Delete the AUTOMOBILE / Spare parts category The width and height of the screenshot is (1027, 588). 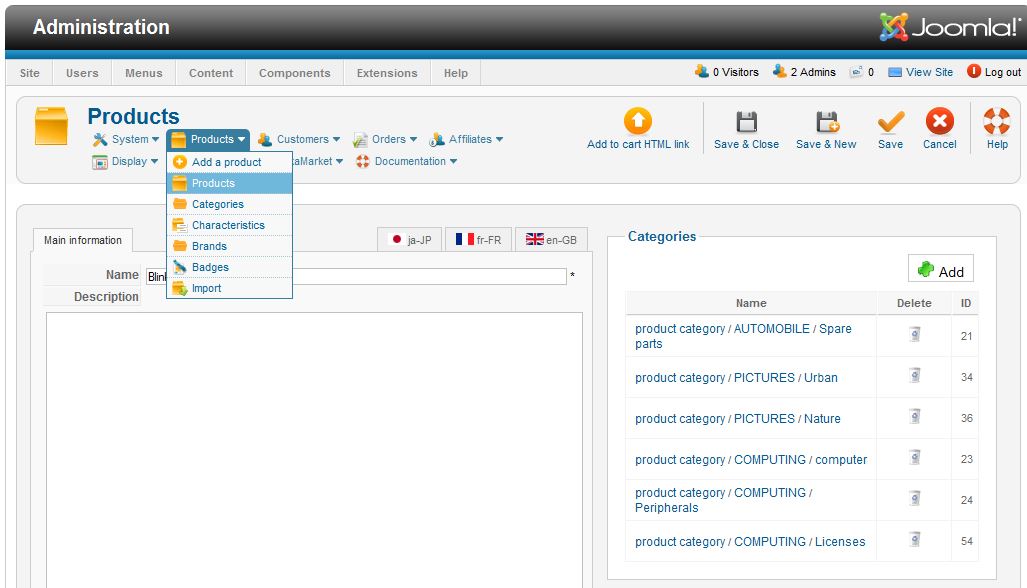coord(915,335)
